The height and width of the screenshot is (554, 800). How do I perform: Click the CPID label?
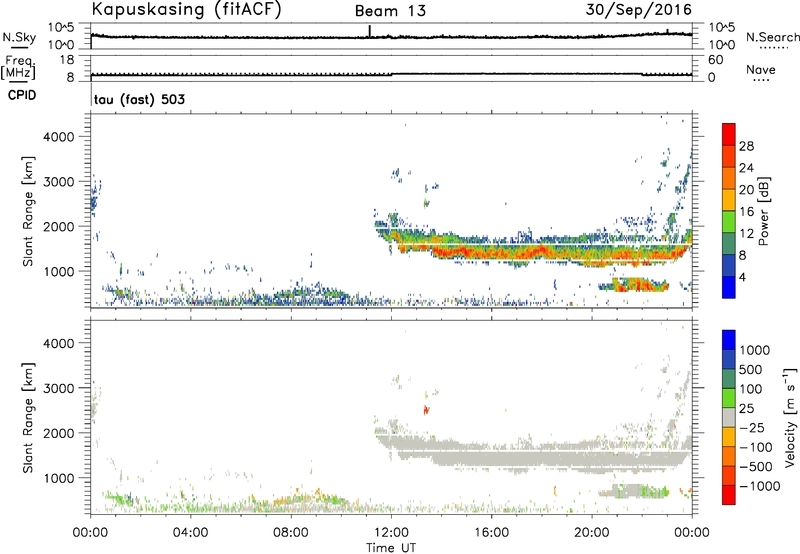click(22, 95)
